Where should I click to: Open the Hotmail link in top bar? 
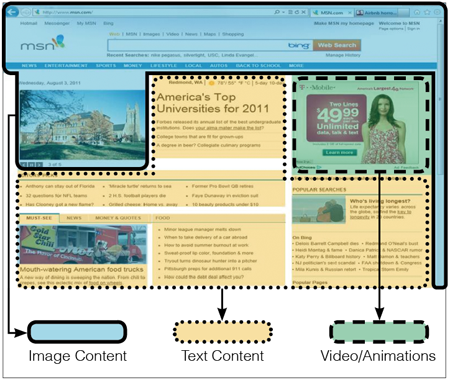[x=29, y=23]
